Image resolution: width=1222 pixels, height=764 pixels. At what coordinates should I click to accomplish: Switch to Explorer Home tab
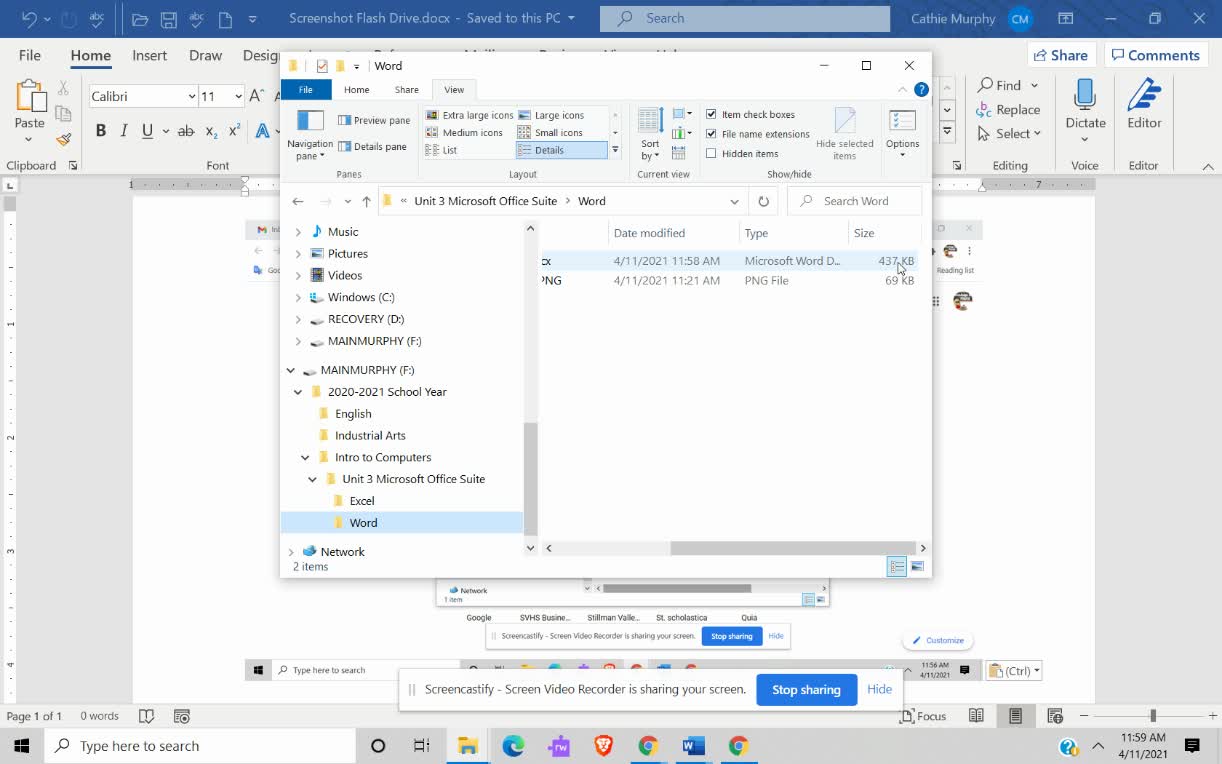point(356,90)
